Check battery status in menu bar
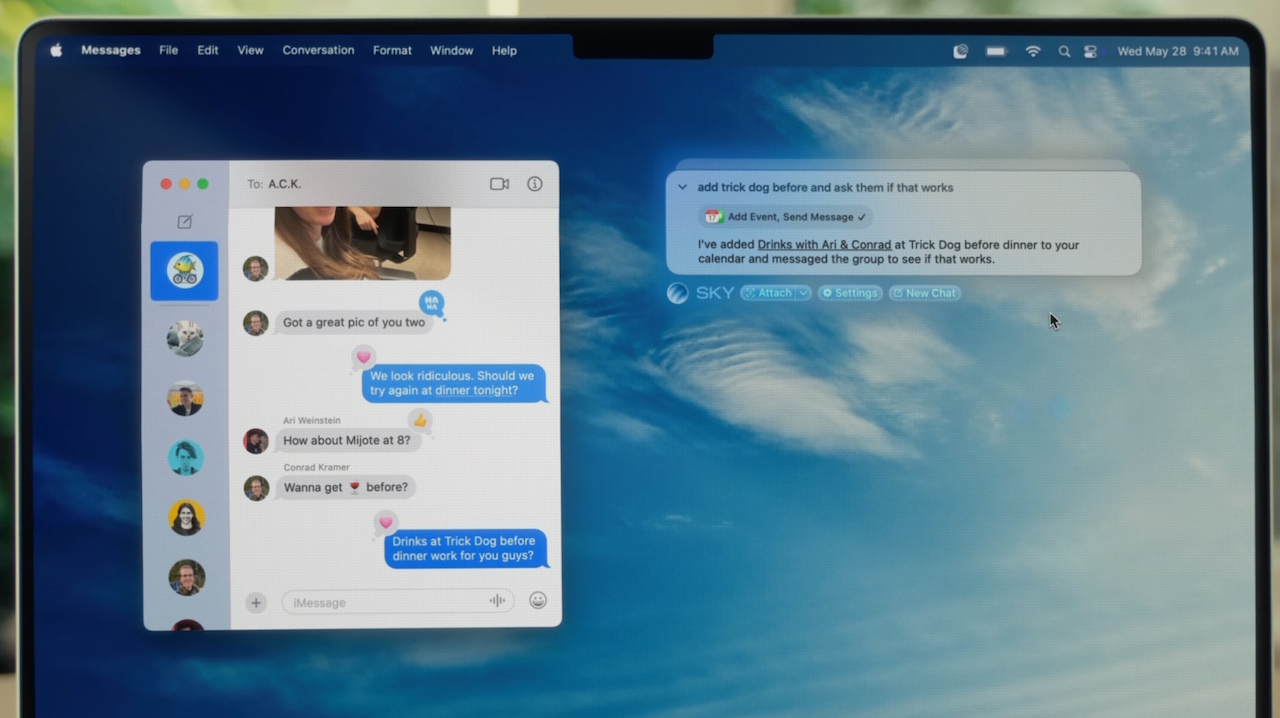 pos(996,51)
